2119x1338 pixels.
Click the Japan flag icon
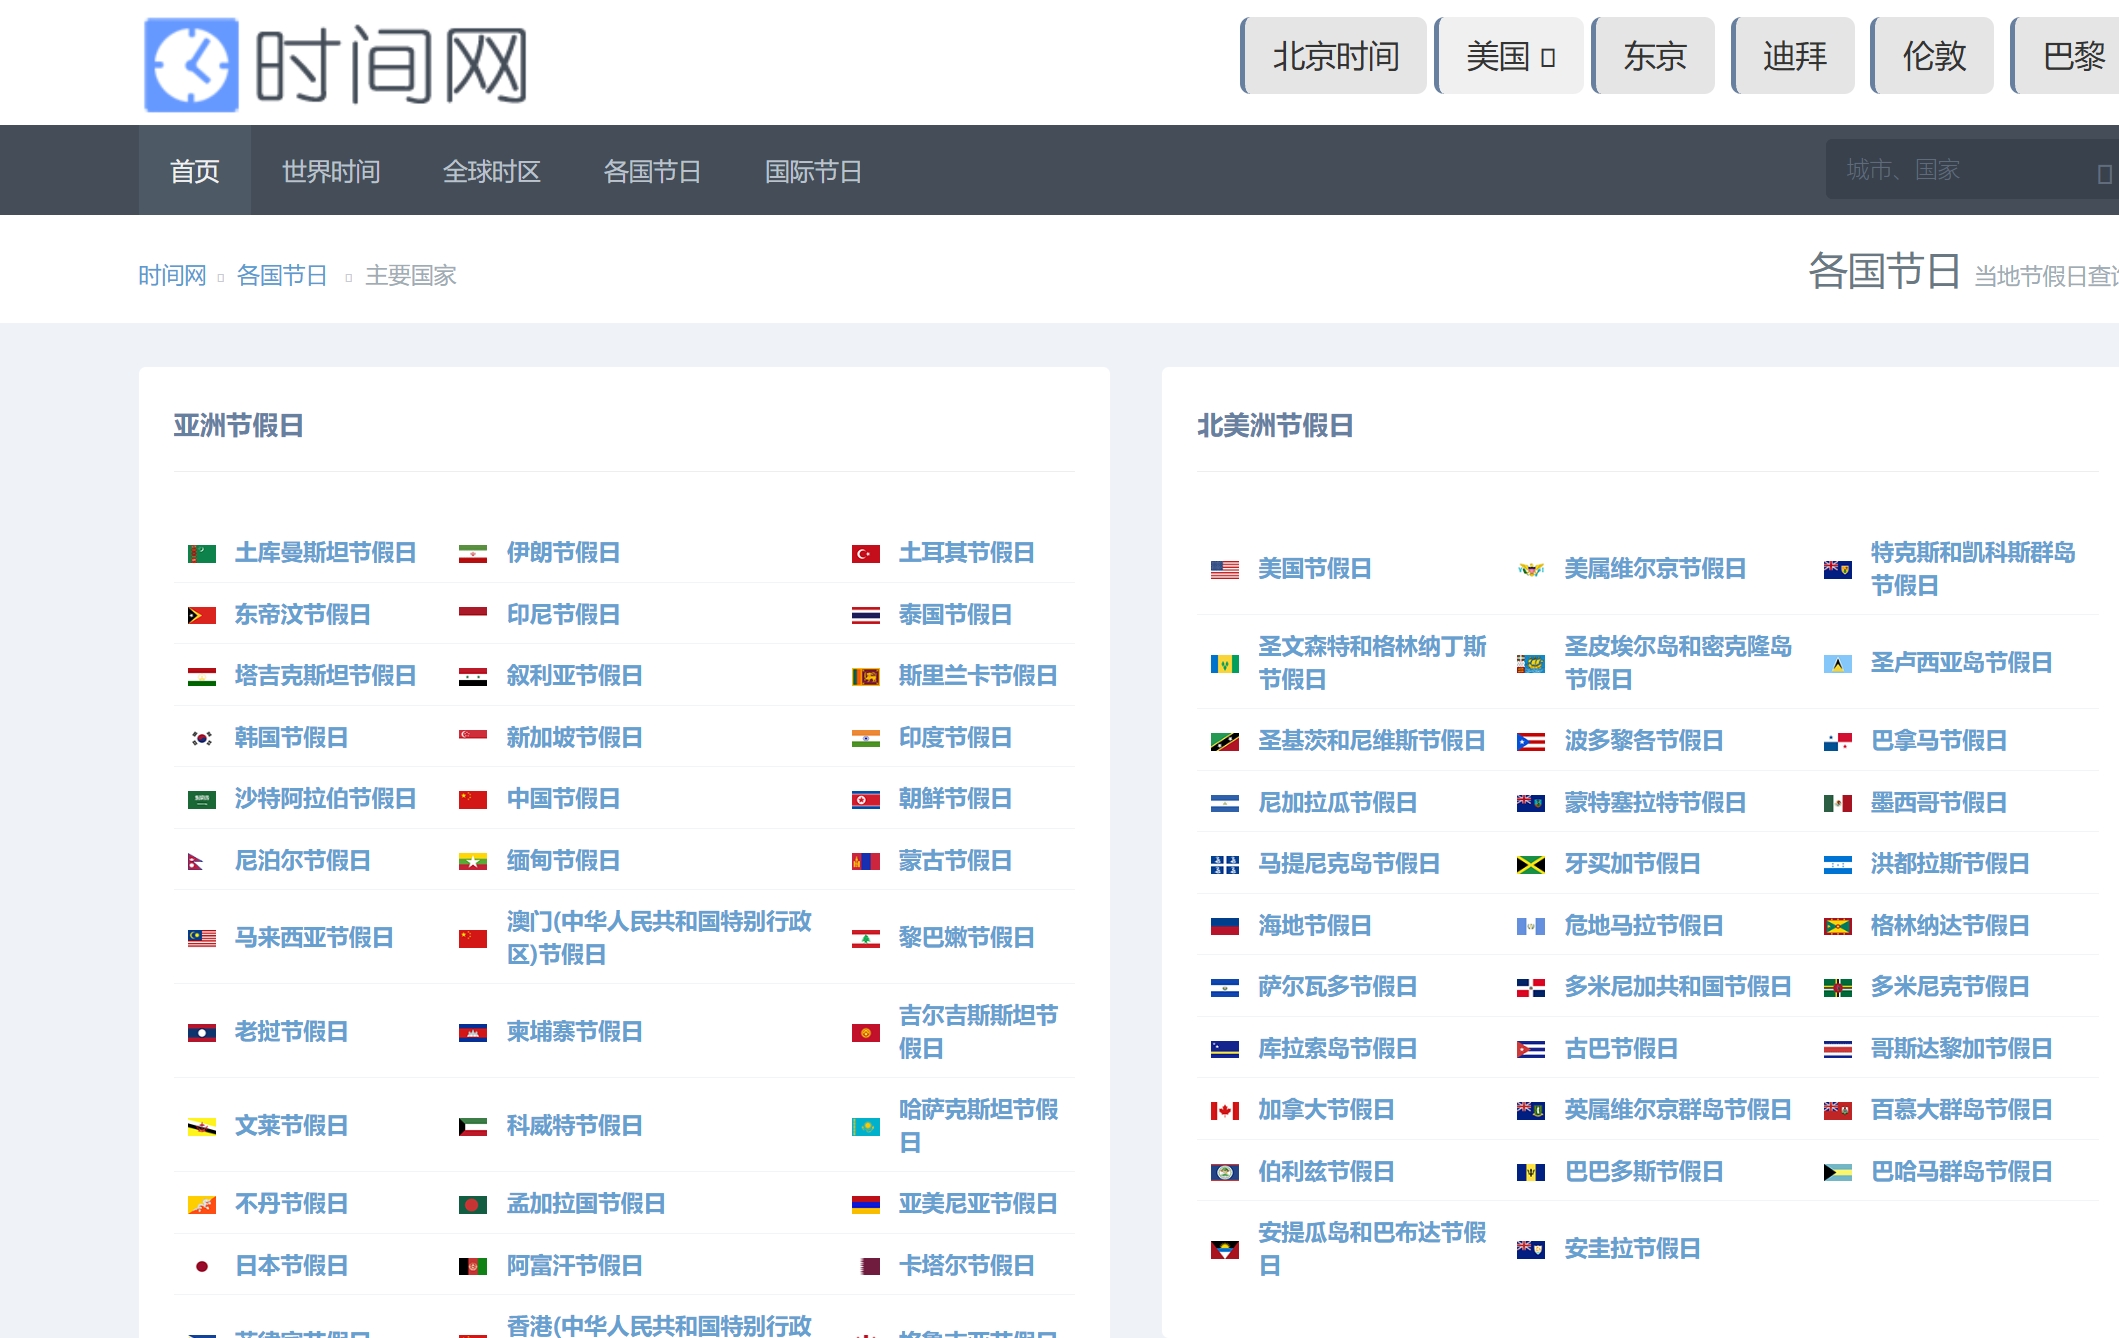pyautogui.click(x=201, y=1267)
